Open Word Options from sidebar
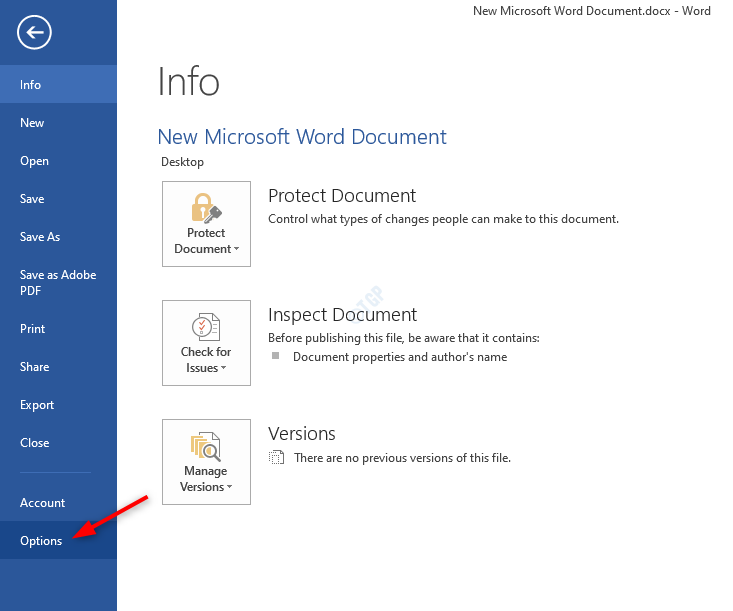The image size is (733, 611). coord(58,540)
